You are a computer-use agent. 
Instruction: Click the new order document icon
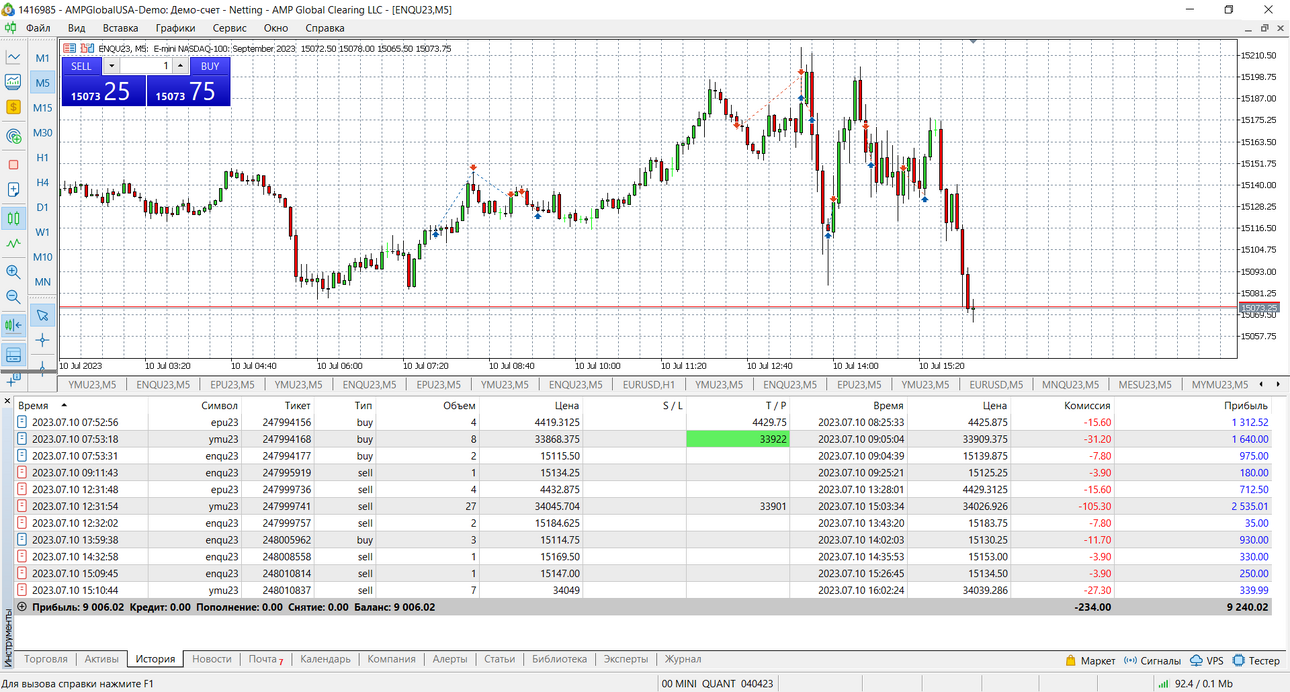(14, 189)
